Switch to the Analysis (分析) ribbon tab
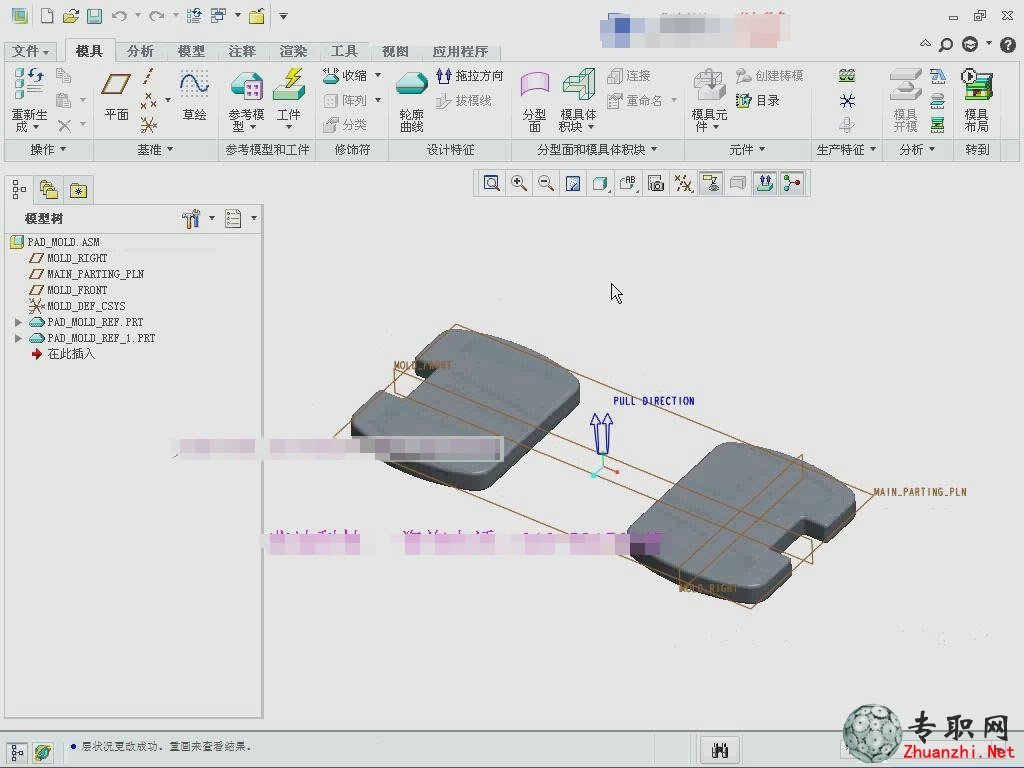The width and height of the screenshot is (1024, 768). coord(140,51)
